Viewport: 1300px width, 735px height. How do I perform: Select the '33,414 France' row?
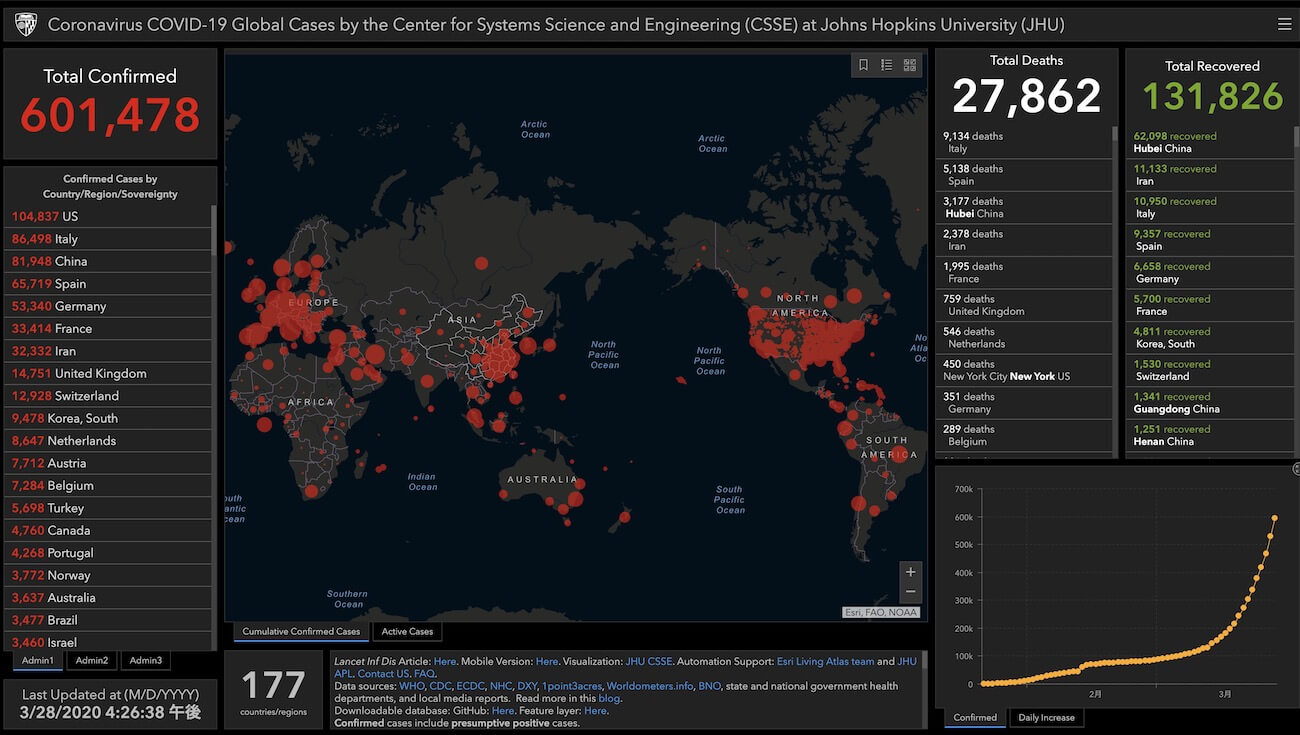[x=110, y=328]
